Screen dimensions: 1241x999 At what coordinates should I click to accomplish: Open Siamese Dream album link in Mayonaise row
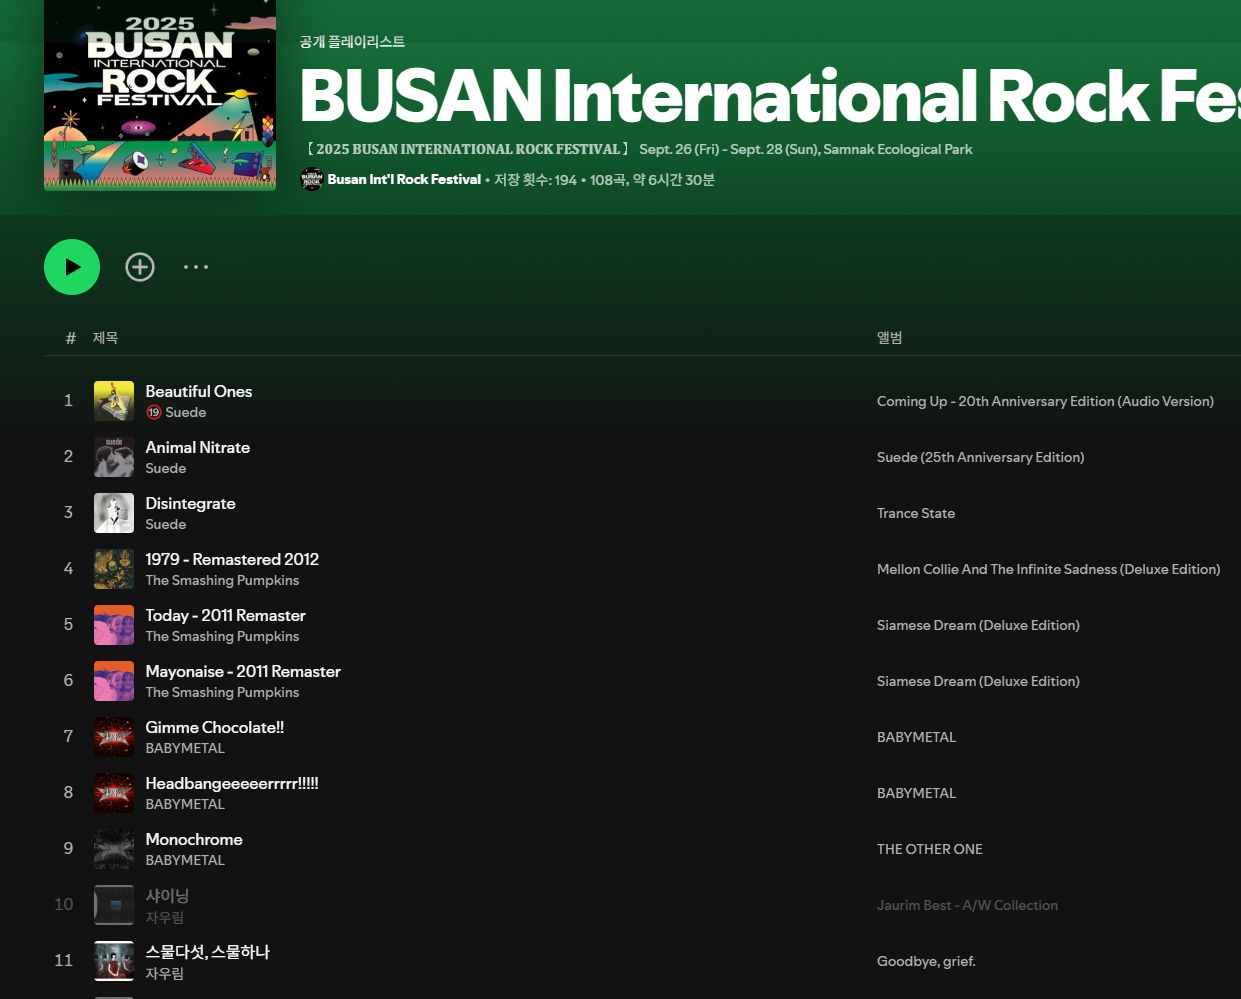(978, 681)
